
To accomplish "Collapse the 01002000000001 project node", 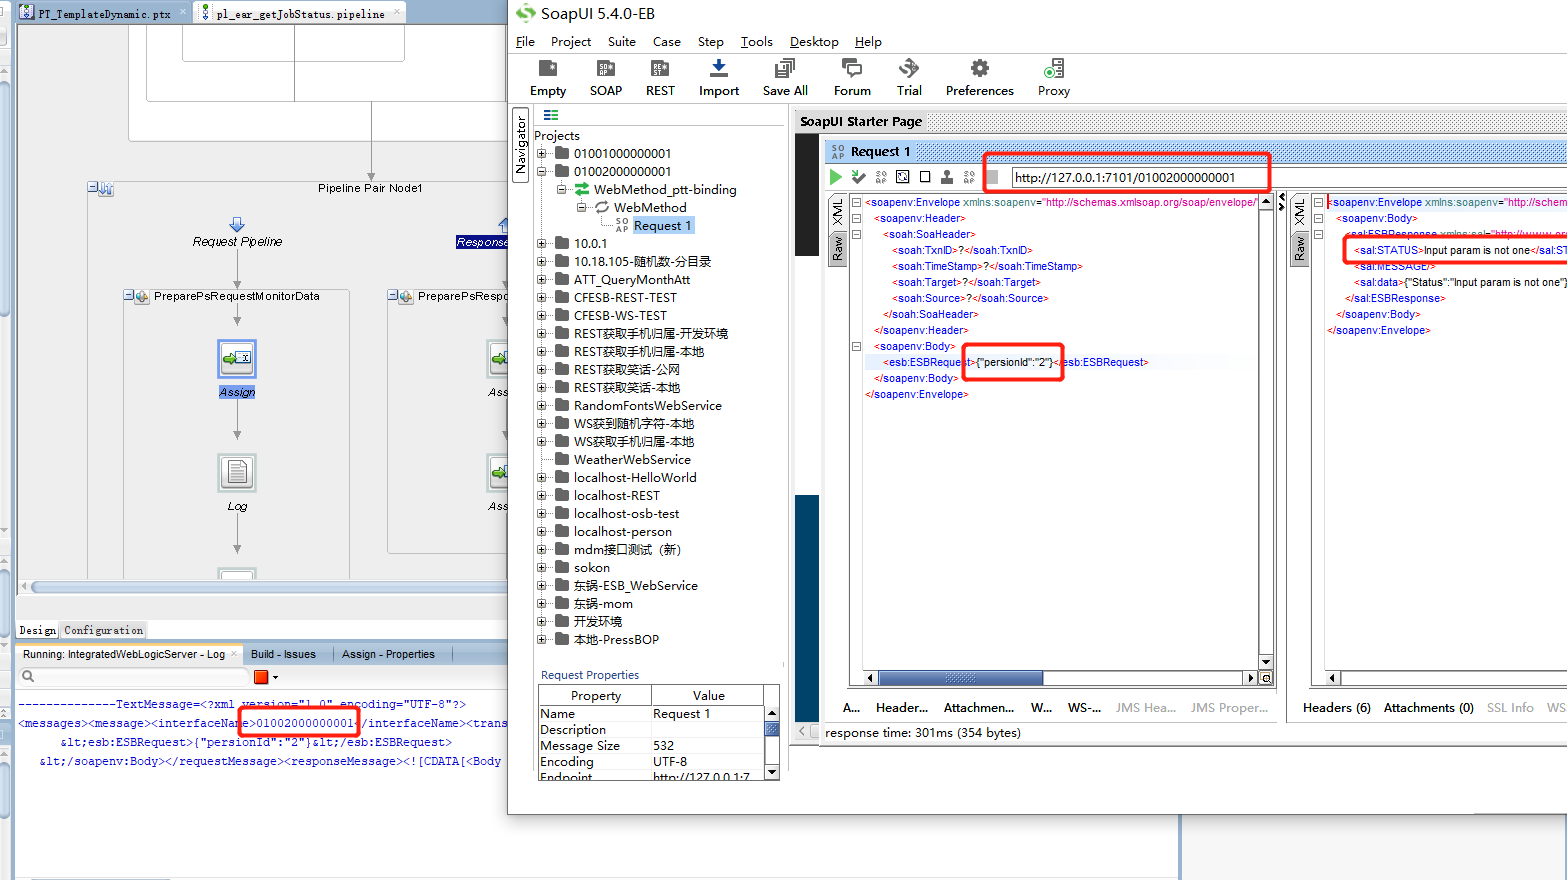I will pyautogui.click(x=542, y=171).
